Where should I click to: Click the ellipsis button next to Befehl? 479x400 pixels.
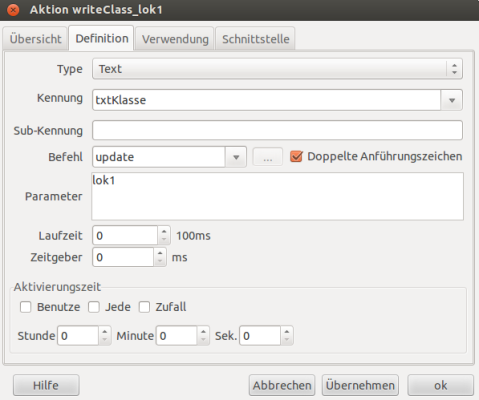[268, 157]
